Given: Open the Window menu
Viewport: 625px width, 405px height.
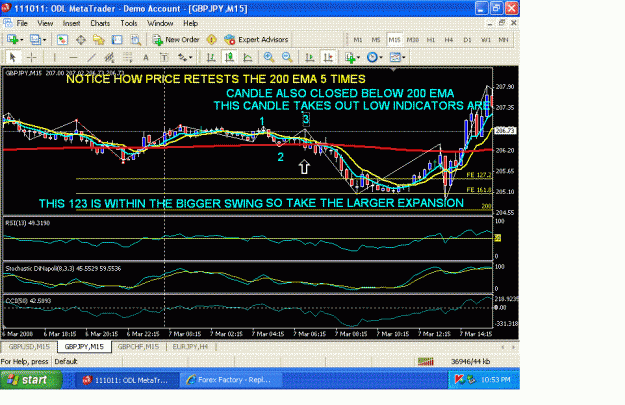Looking at the screenshot, I should point(160,23).
